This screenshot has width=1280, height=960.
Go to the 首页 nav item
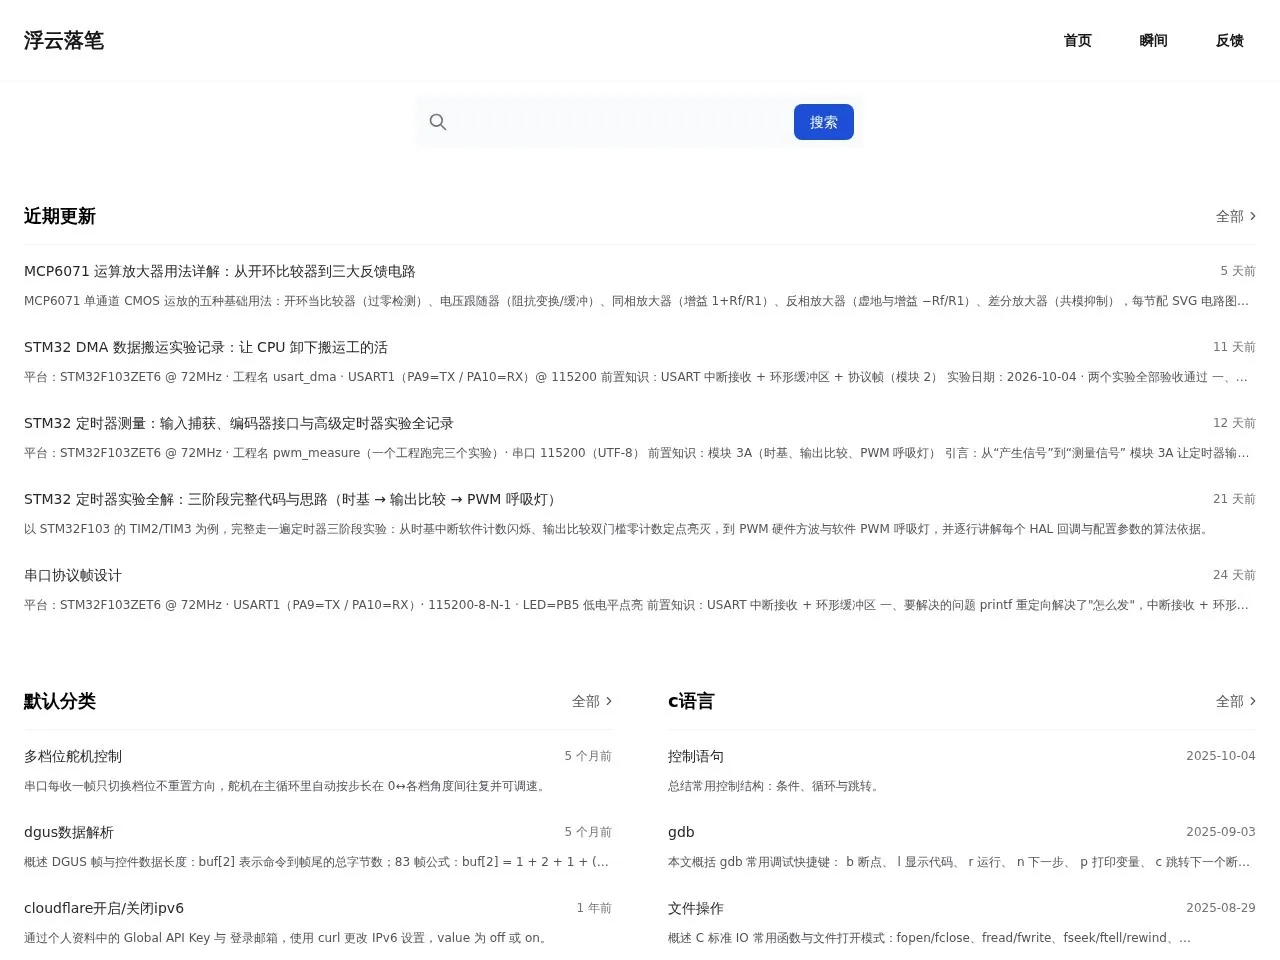[1077, 40]
